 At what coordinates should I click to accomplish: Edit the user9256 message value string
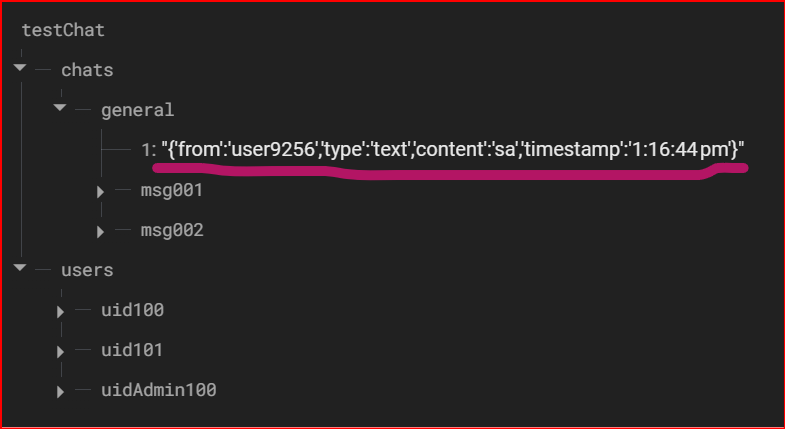(455, 150)
